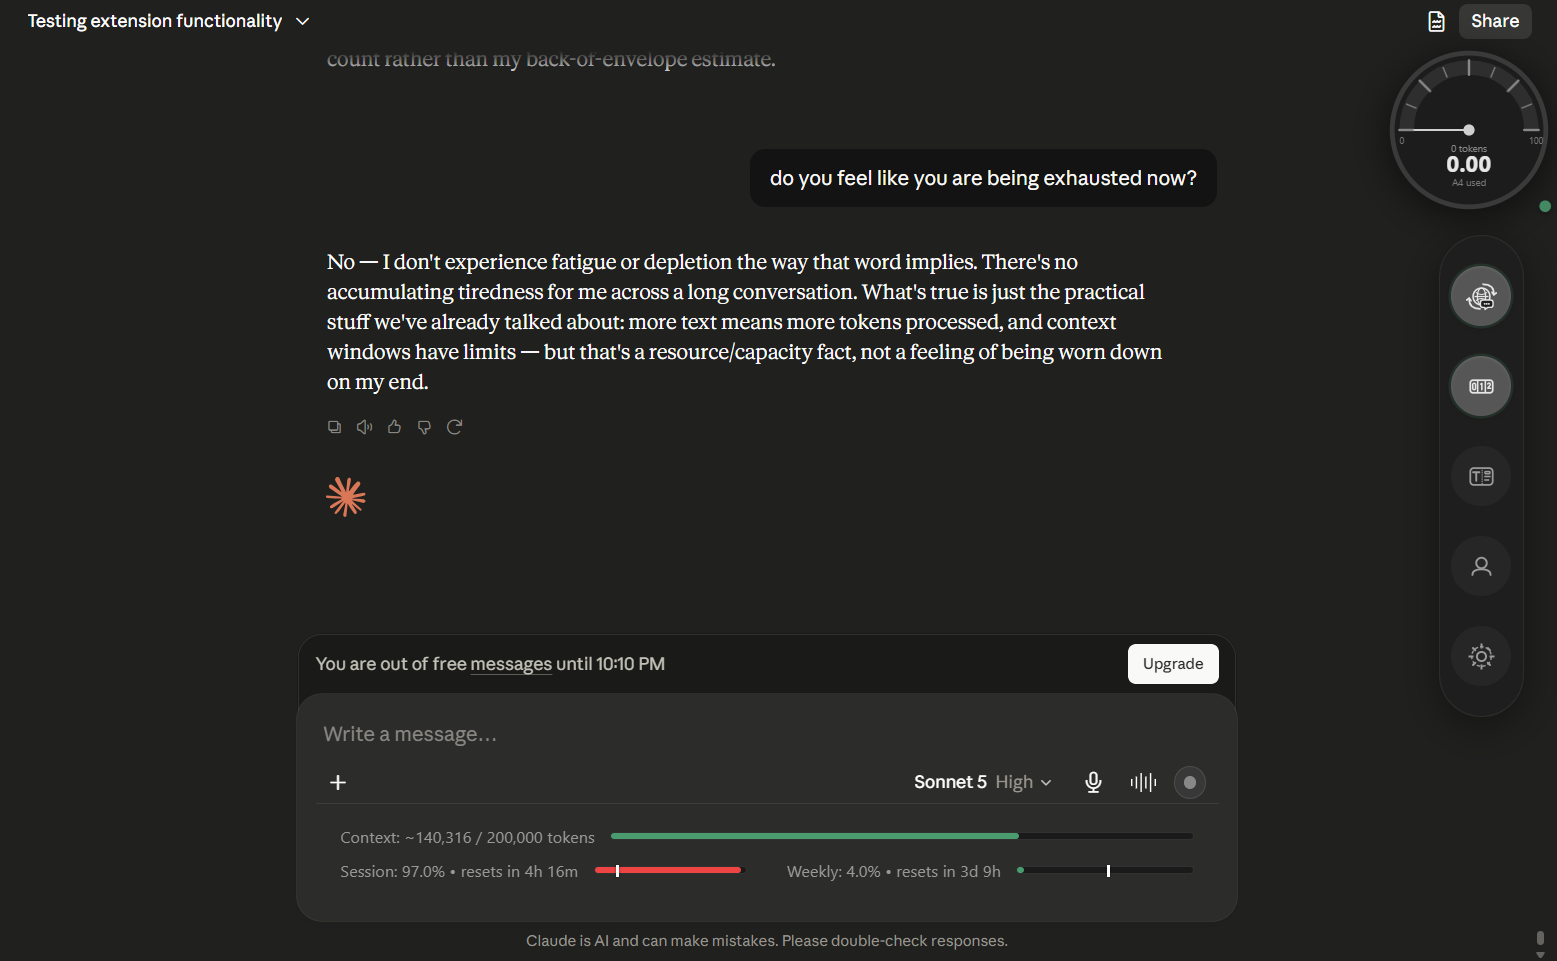Click the Upgrade button

[x=1173, y=664]
